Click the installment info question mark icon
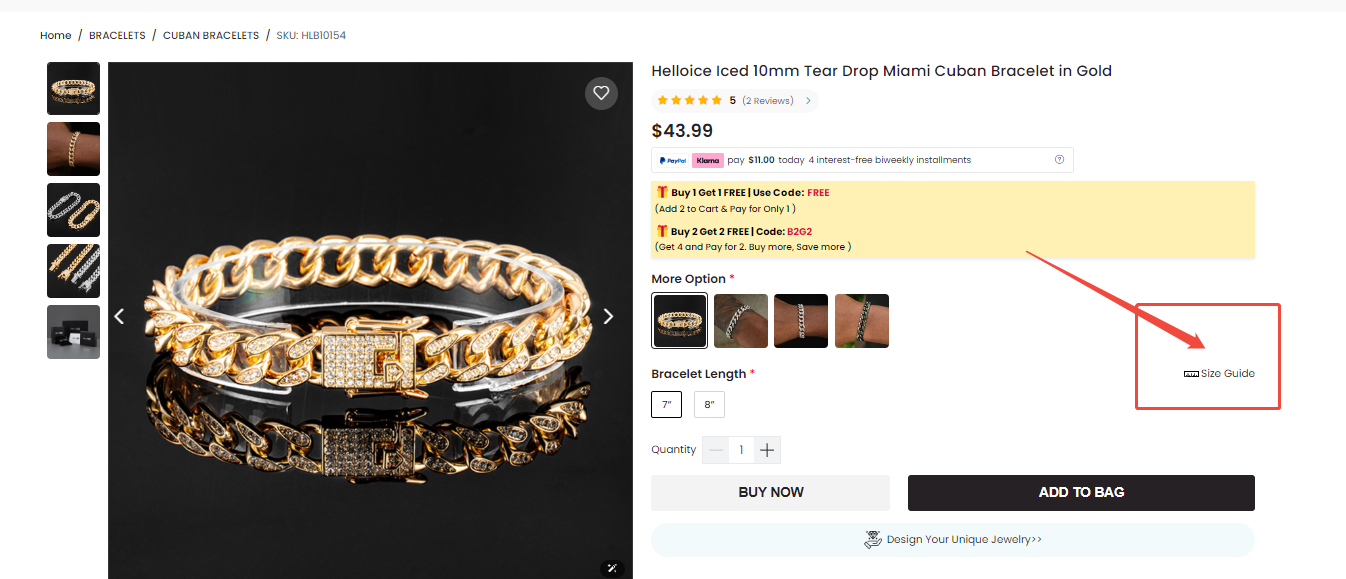The height and width of the screenshot is (579, 1346). pyautogui.click(x=1059, y=160)
